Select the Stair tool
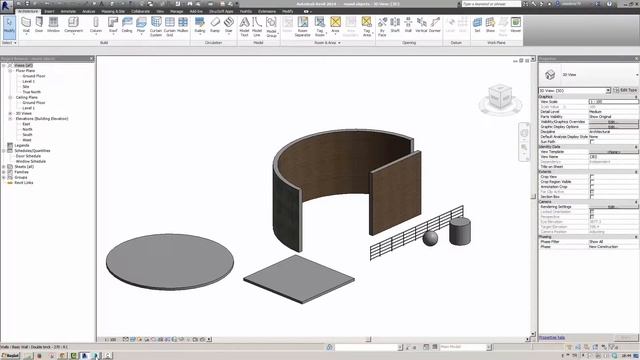Image resolution: width=640 pixels, height=360 pixels. click(x=229, y=25)
